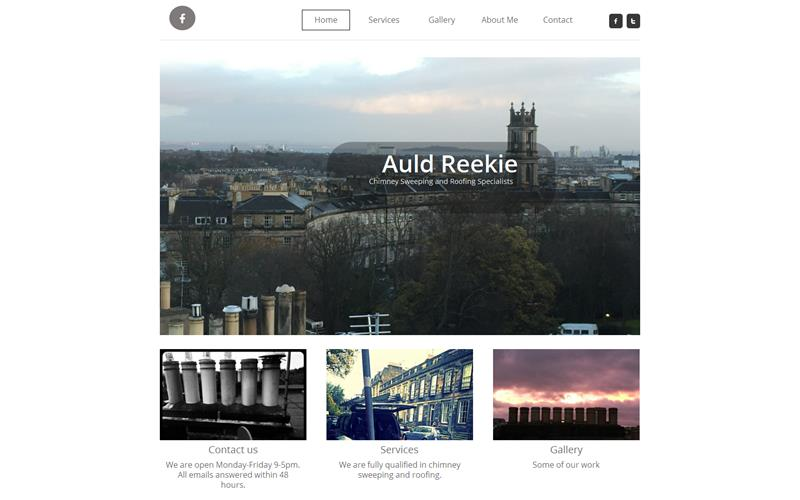The height and width of the screenshot is (500, 800).
Task: Open the black-and-white chimney pots thumbnail
Action: coord(233,394)
